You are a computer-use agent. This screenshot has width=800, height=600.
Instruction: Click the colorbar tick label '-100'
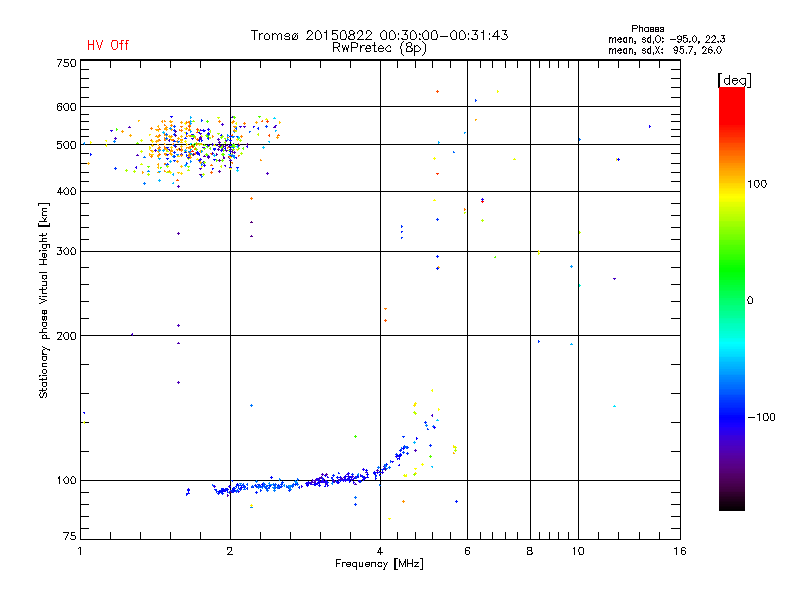click(x=761, y=417)
